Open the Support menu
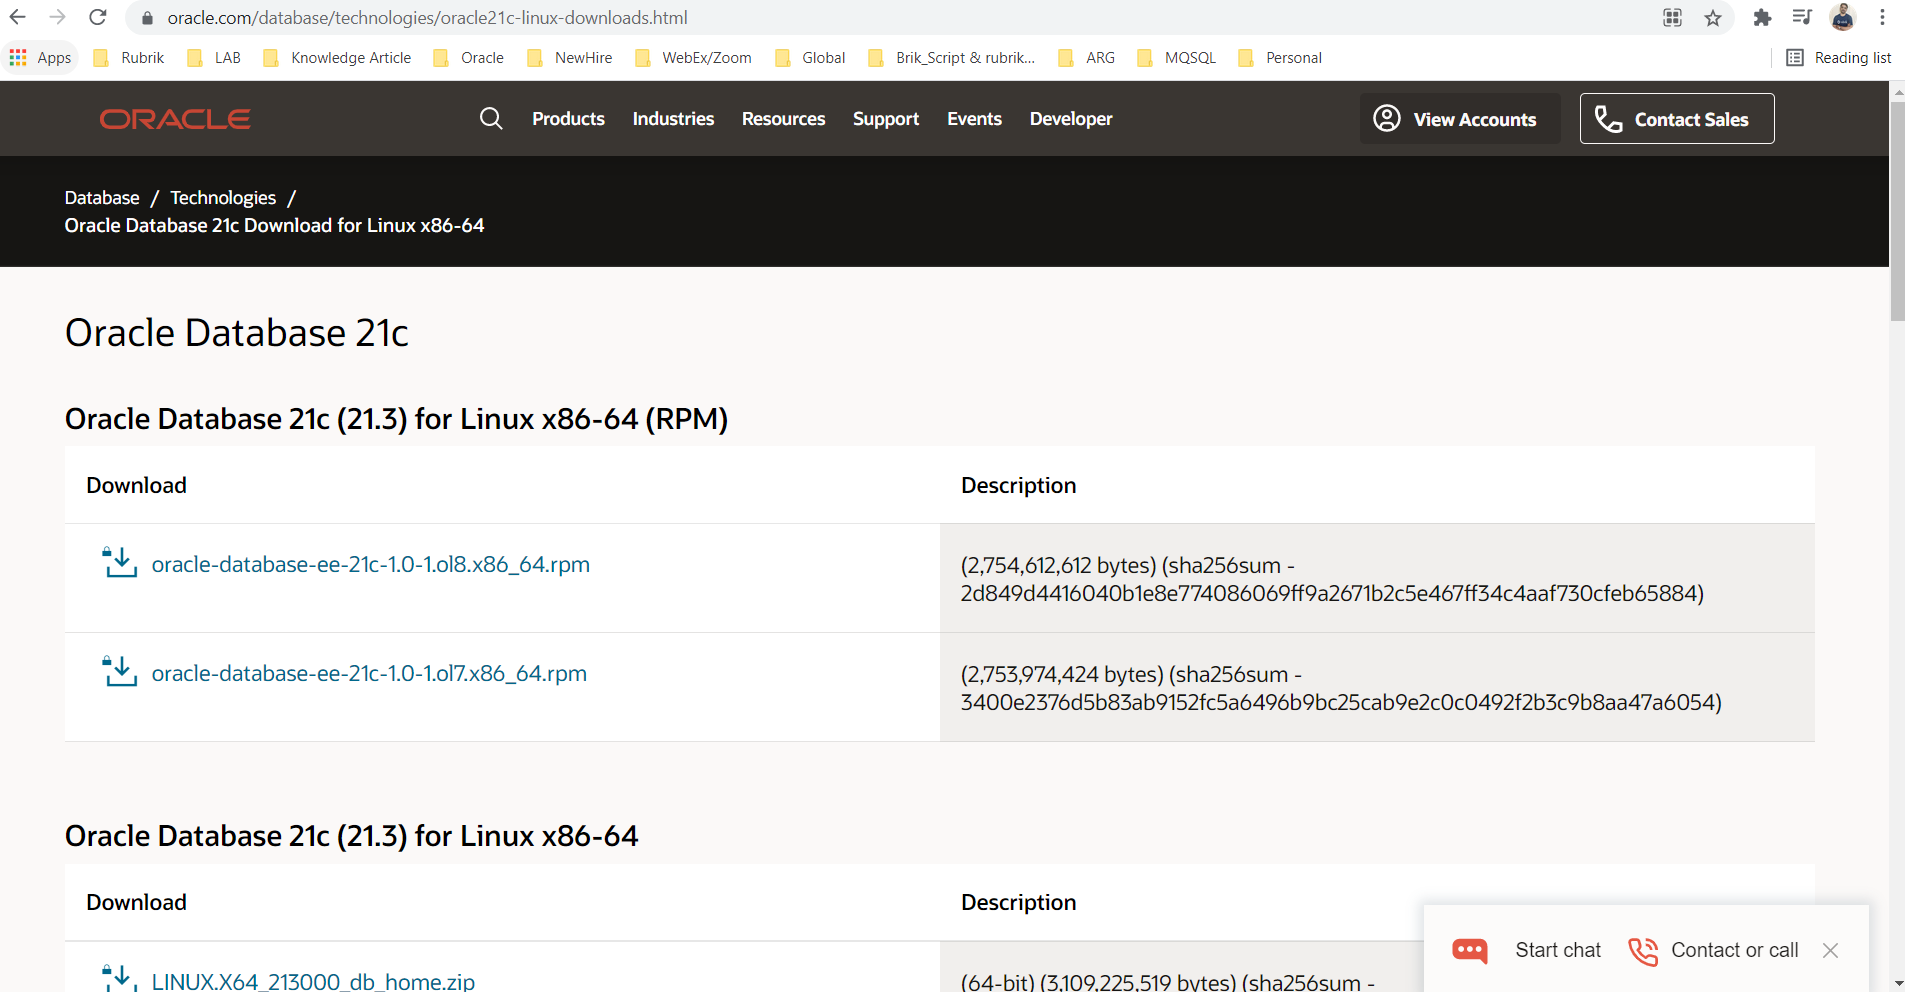1905x992 pixels. coord(886,119)
